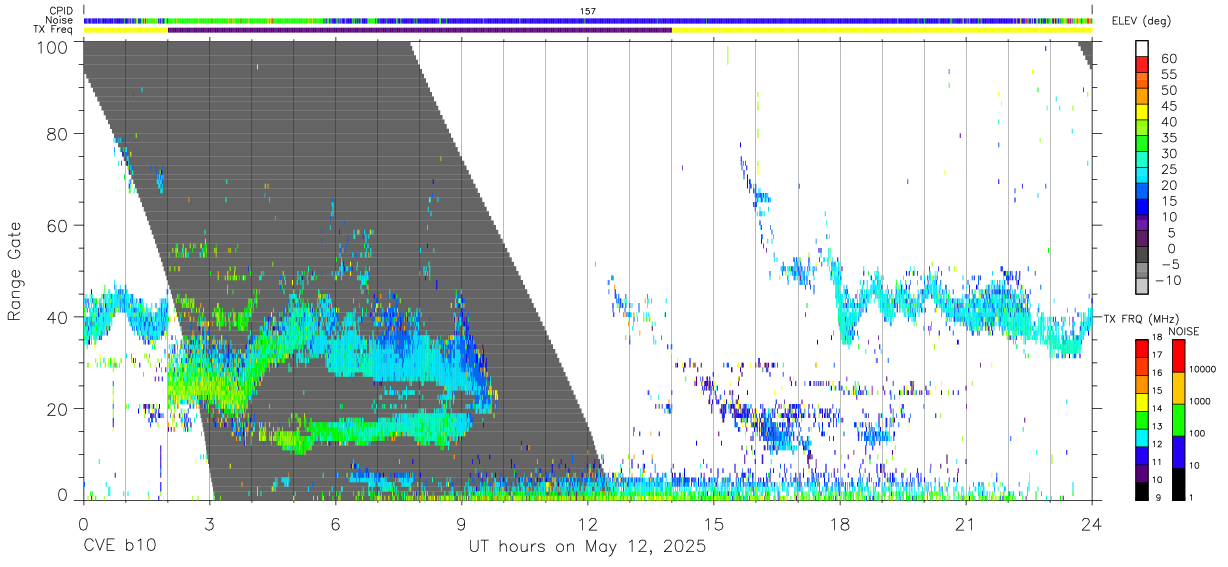
Task: Click the white top elevation swatch
Action: point(1142,48)
